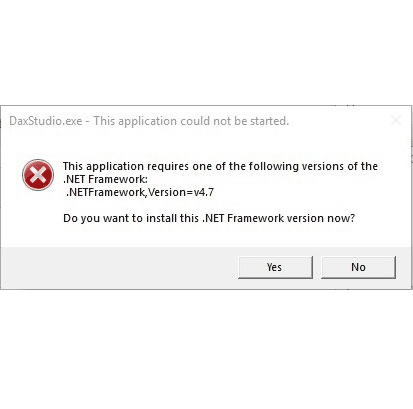Click title text "This application could not be started."
Viewport: 413px width, 409px height.
tap(191, 121)
